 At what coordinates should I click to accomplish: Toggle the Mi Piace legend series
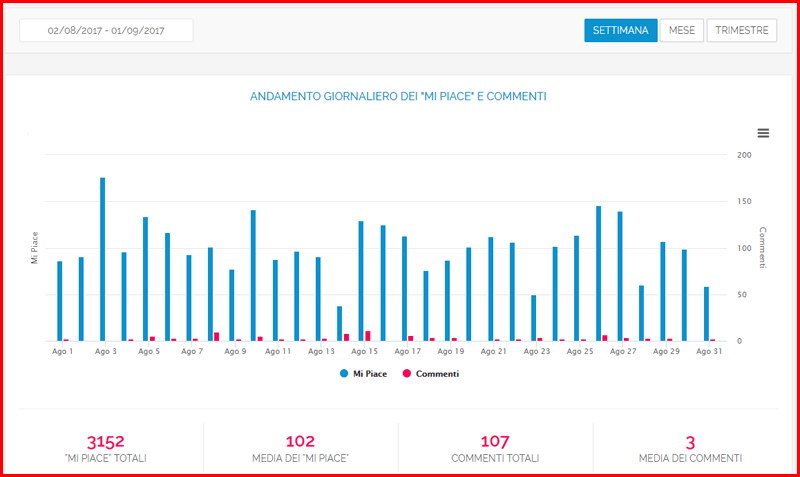click(363, 374)
